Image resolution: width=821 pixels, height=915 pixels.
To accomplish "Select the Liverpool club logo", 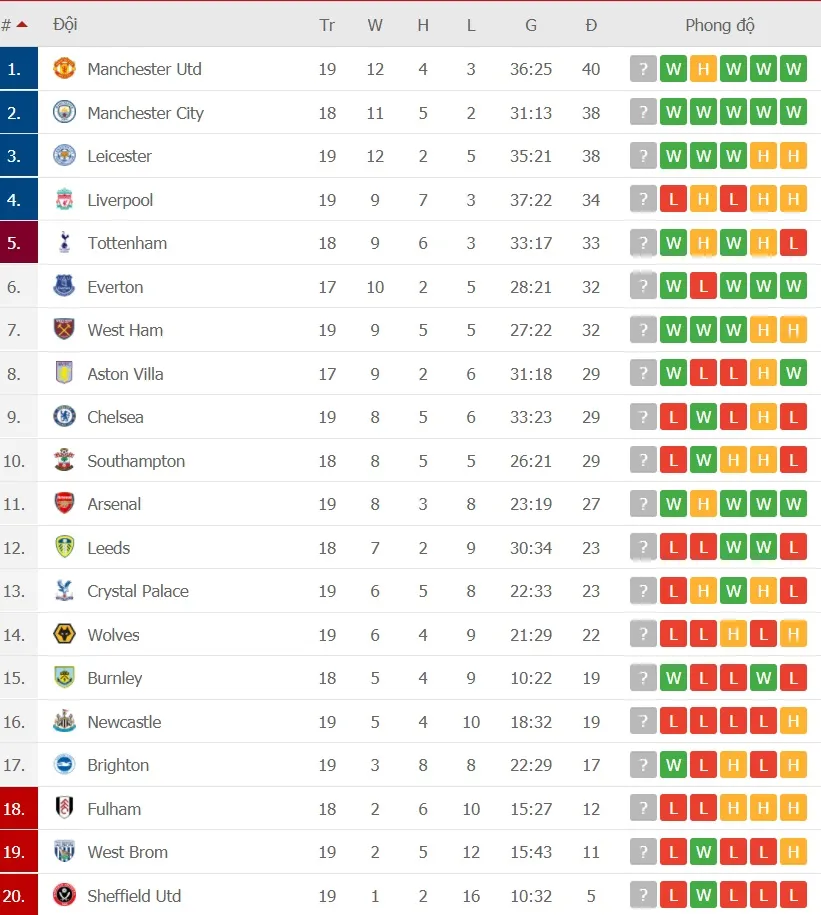I will coord(62,199).
